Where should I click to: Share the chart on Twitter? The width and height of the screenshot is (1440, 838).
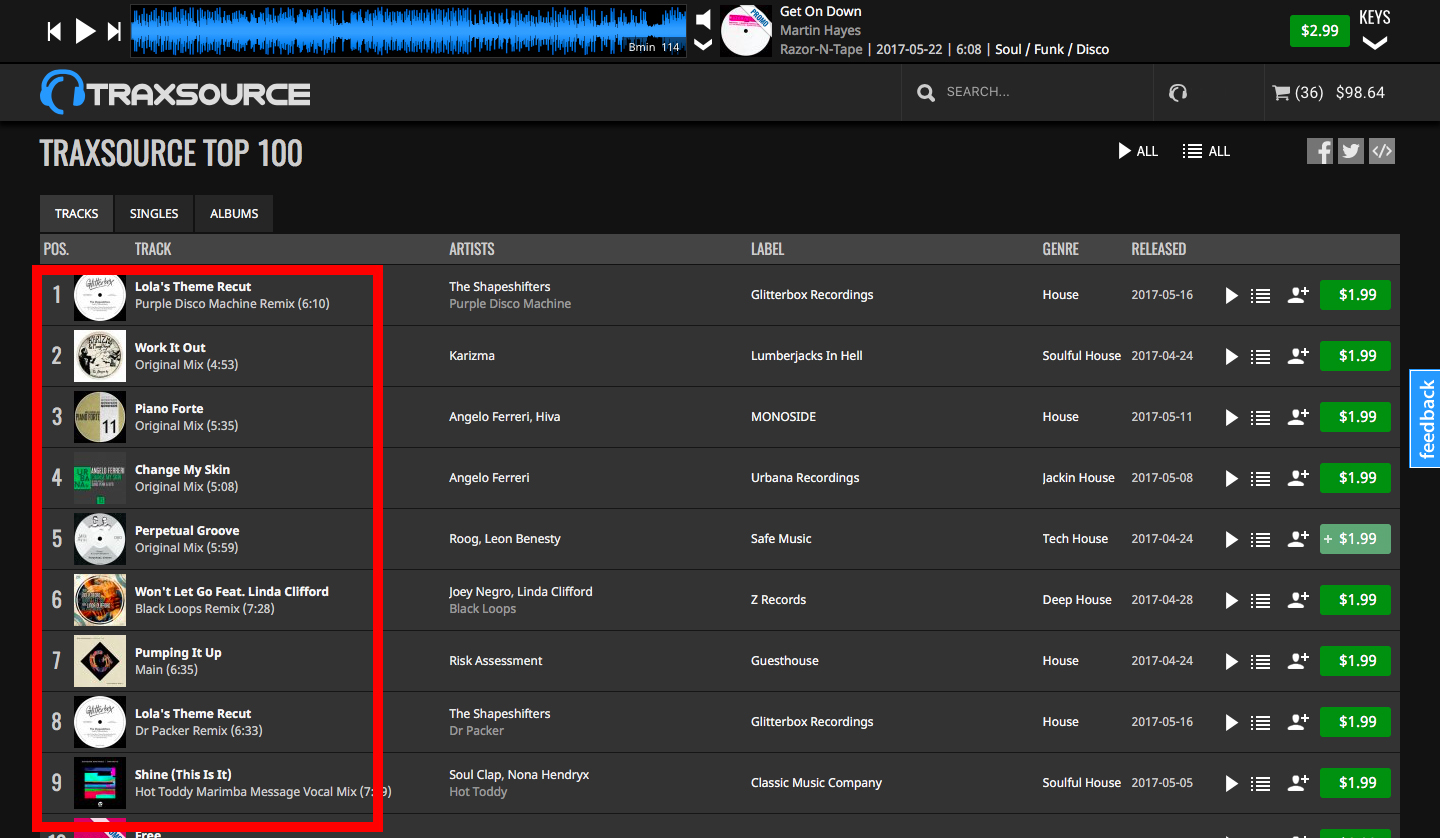point(1351,151)
